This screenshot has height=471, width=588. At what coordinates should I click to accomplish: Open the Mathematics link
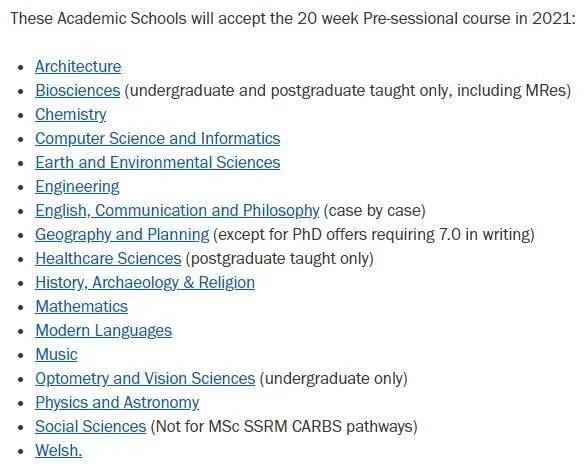coord(81,307)
